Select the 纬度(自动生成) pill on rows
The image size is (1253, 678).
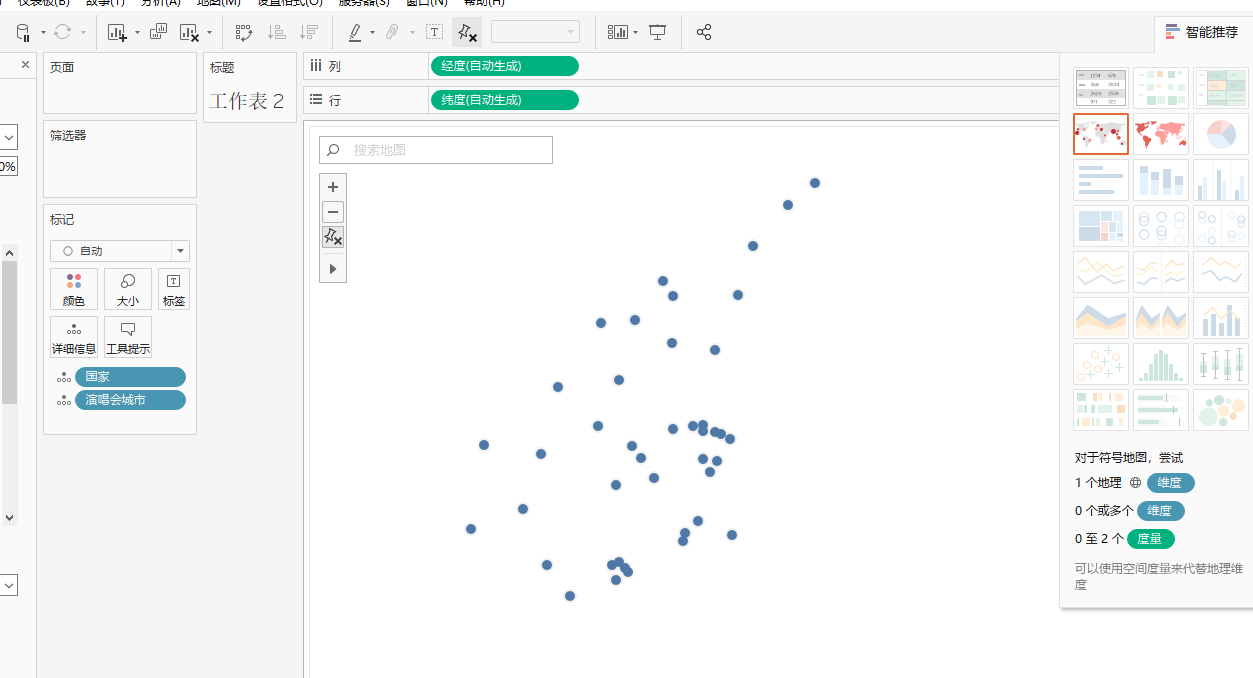click(505, 100)
